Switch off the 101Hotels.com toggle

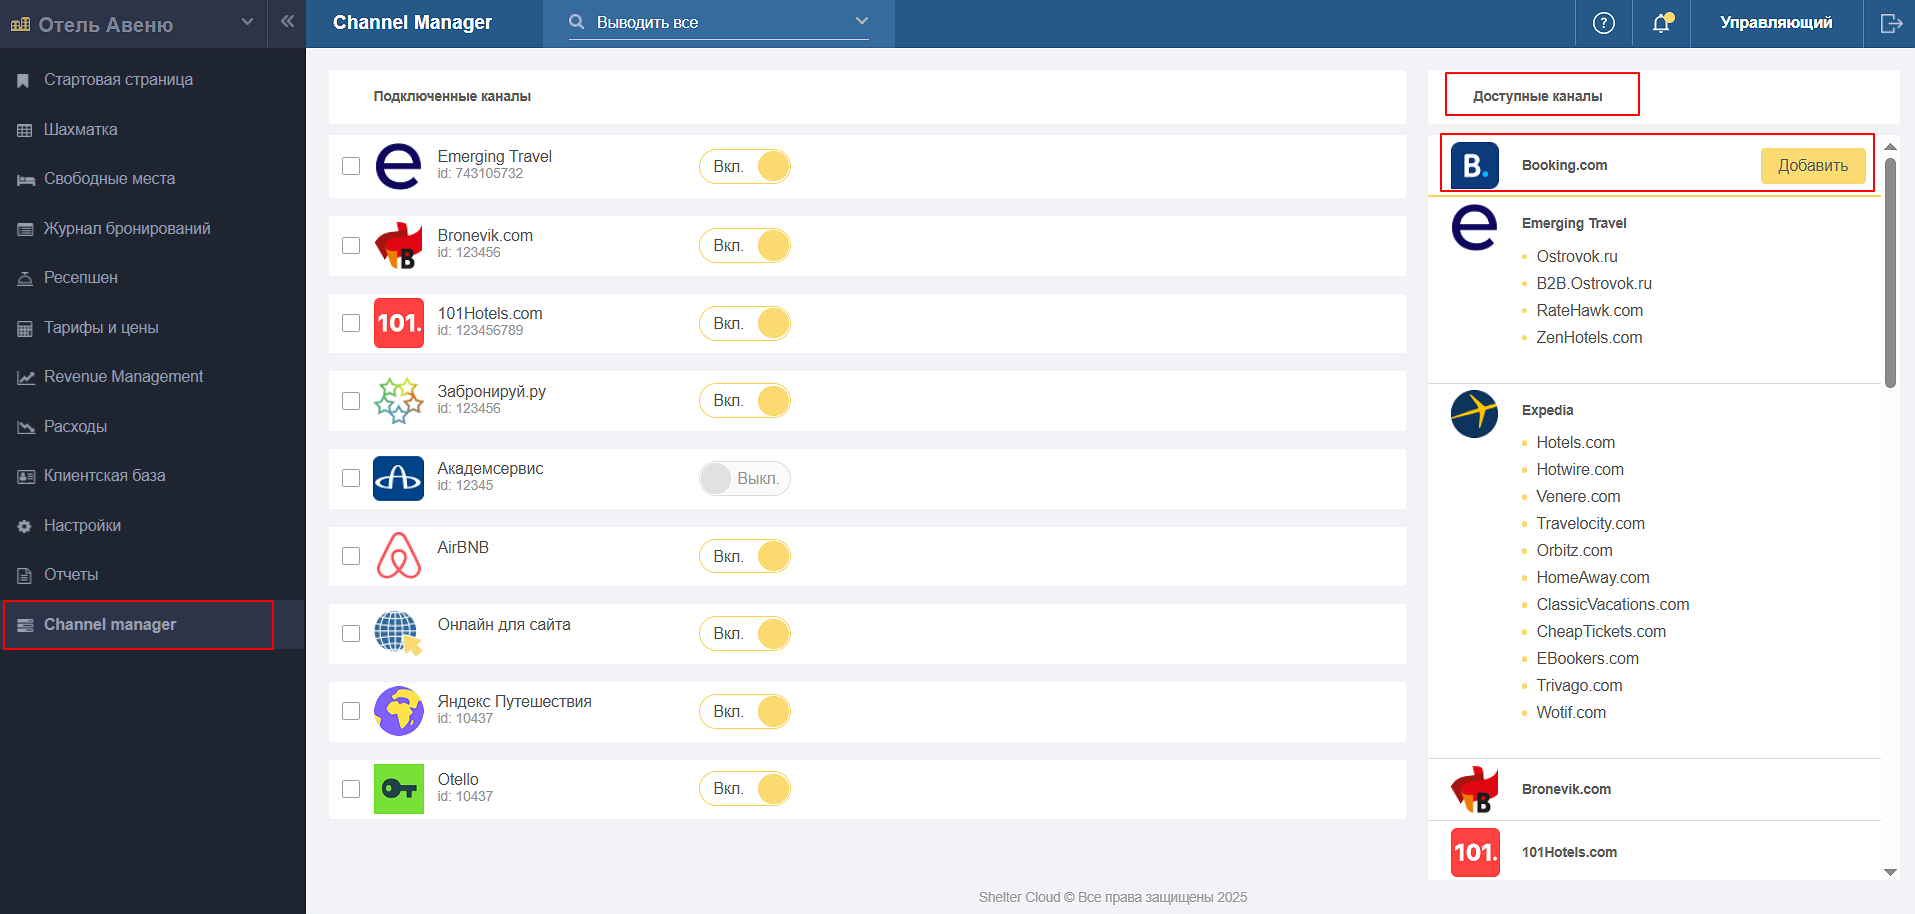tap(745, 323)
